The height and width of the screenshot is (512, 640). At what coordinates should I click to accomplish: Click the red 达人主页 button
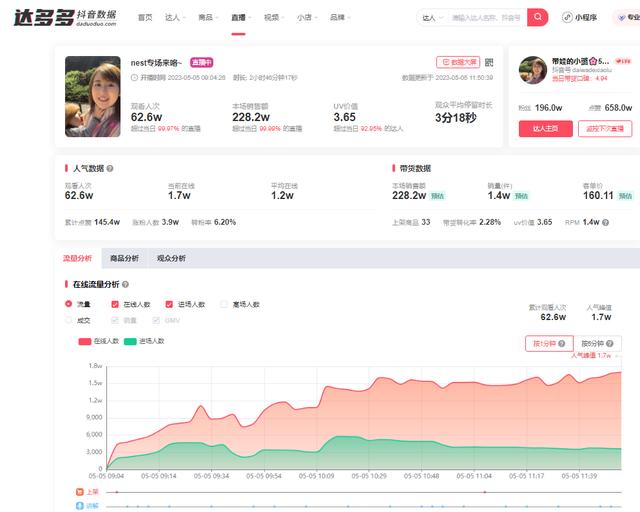pyautogui.click(x=545, y=128)
